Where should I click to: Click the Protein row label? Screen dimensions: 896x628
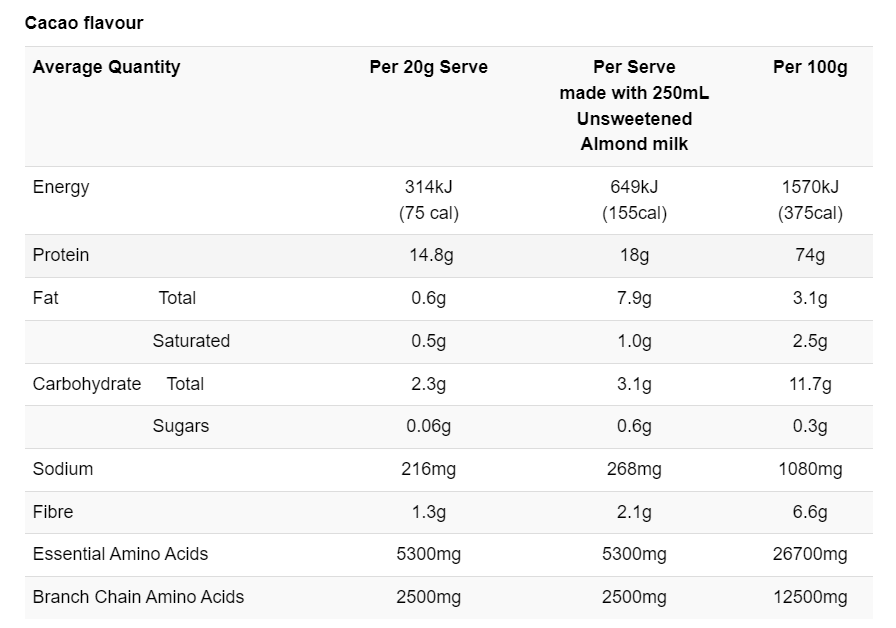tap(61, 255)
